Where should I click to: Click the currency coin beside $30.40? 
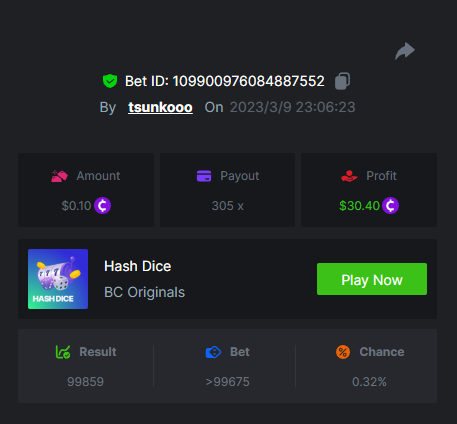click(390, 205)
